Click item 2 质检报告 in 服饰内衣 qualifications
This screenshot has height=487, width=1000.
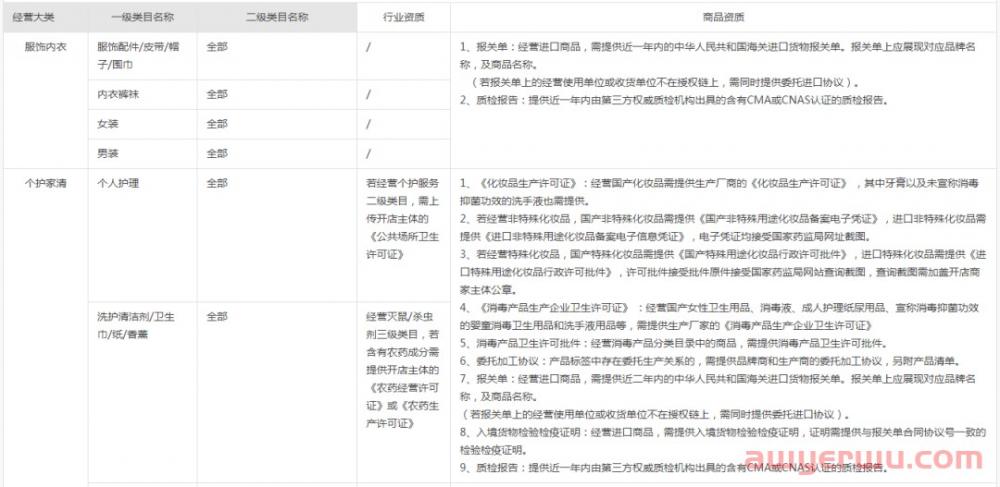pyautogui.click(x=673, y=100)
